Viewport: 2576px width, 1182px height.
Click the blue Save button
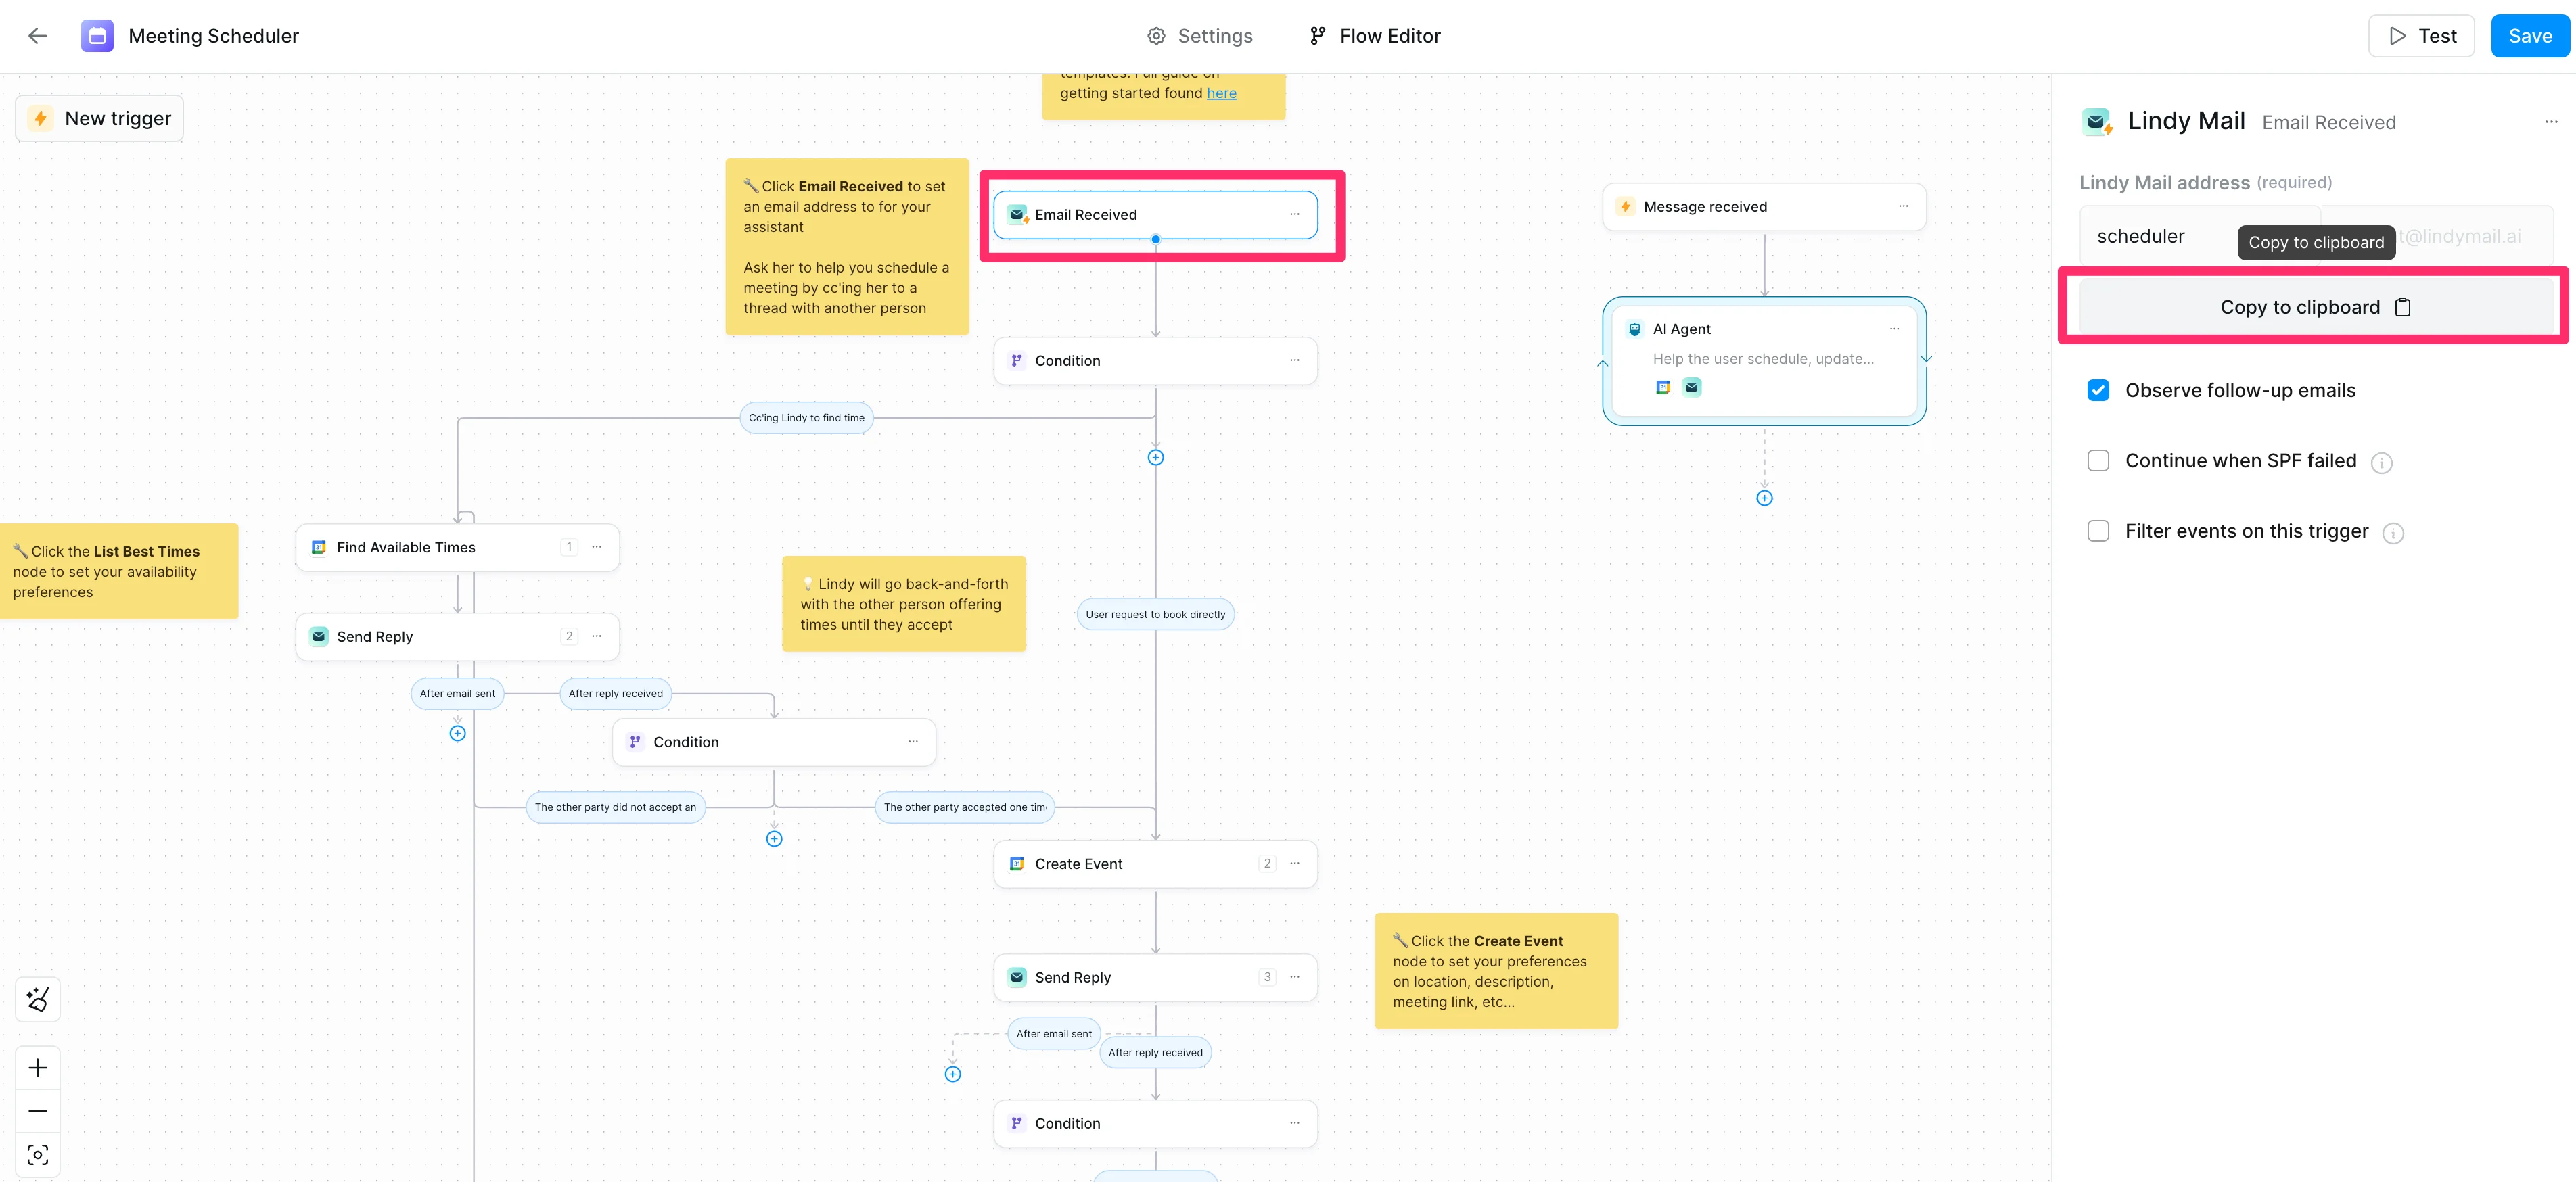click(2529, 36)
